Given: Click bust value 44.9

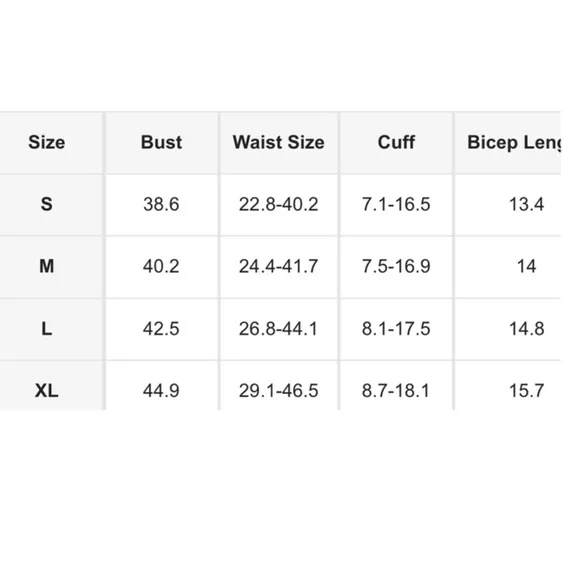Looking at the screenshot, I should click(x=161, y=391).
